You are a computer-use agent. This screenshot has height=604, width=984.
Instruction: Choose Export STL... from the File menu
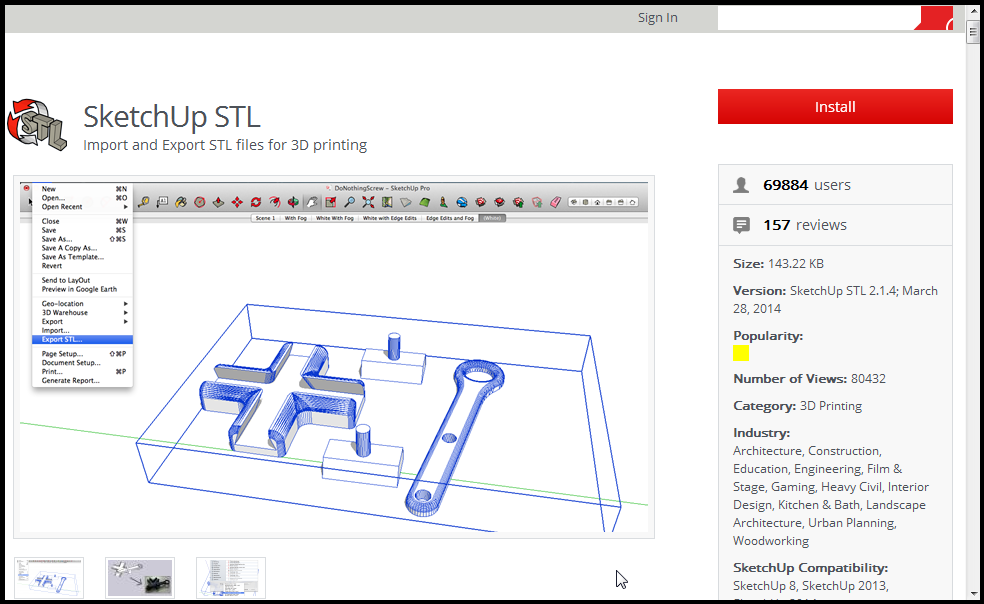click(x=63, y=339)
